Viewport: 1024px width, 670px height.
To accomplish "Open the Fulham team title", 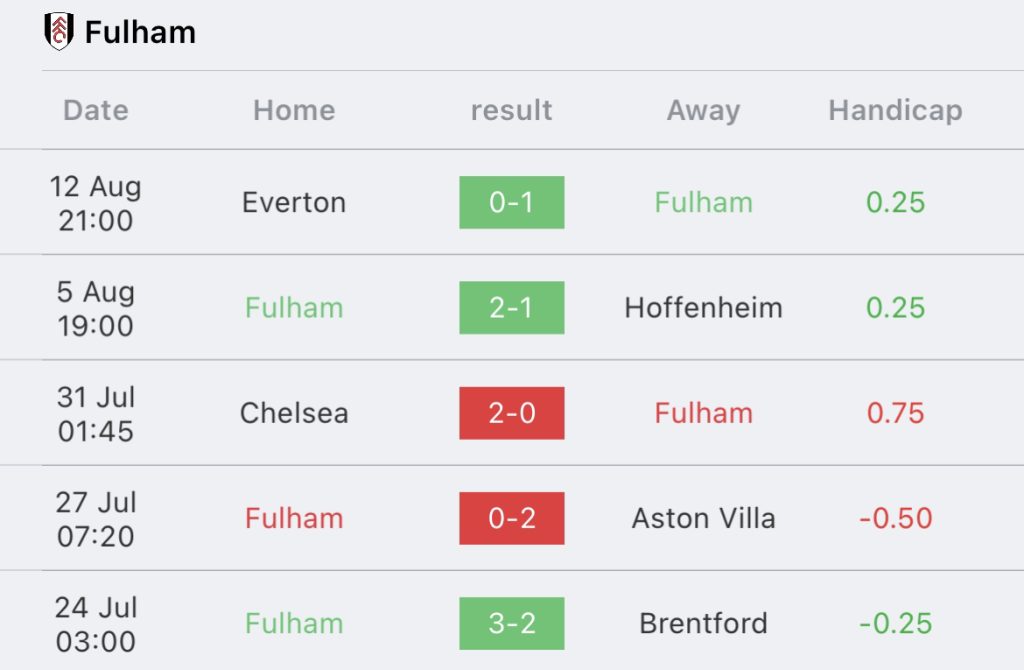I will (140, 32).
